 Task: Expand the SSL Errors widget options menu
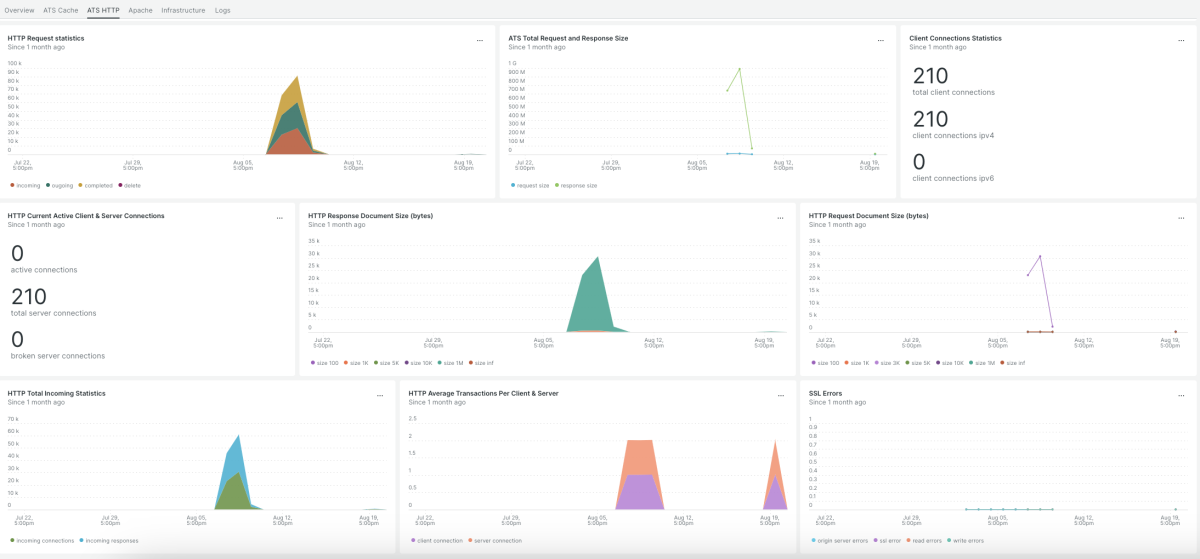point(1181,396)
